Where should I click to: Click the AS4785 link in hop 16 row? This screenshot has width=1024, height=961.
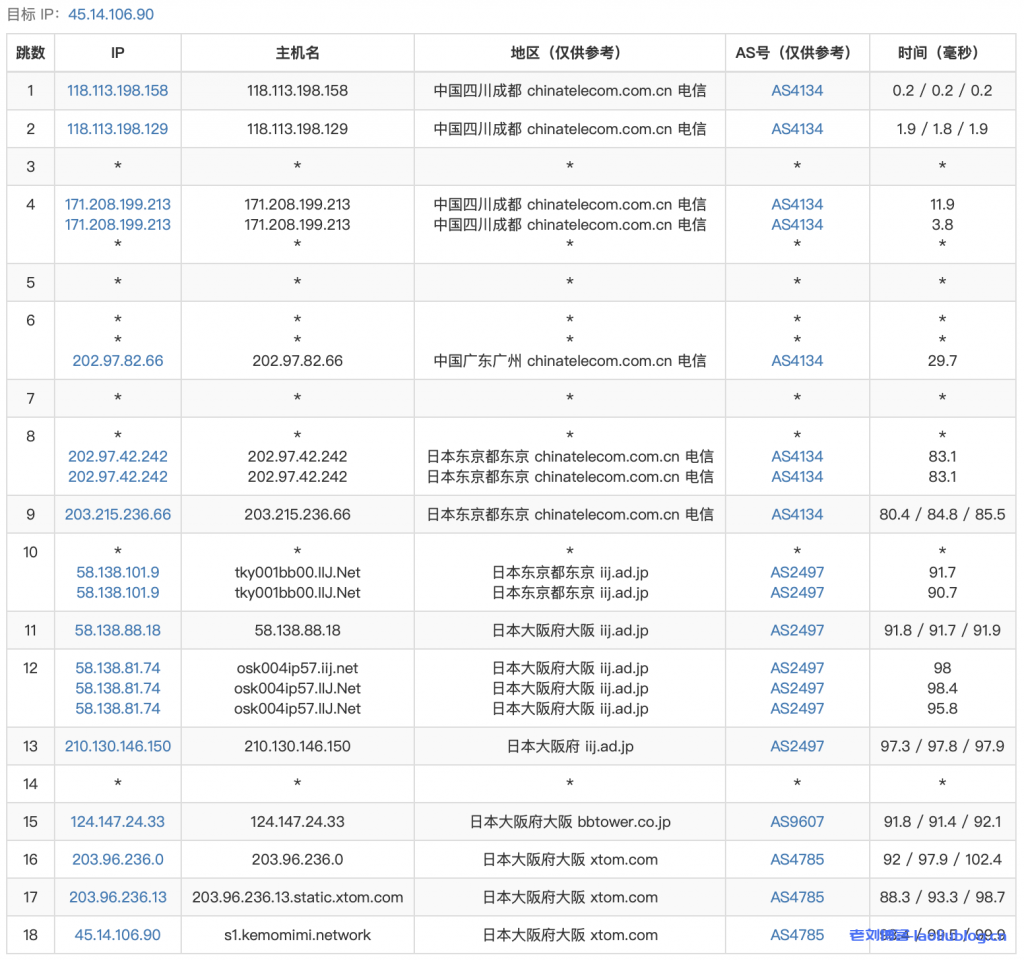point(797,859)
